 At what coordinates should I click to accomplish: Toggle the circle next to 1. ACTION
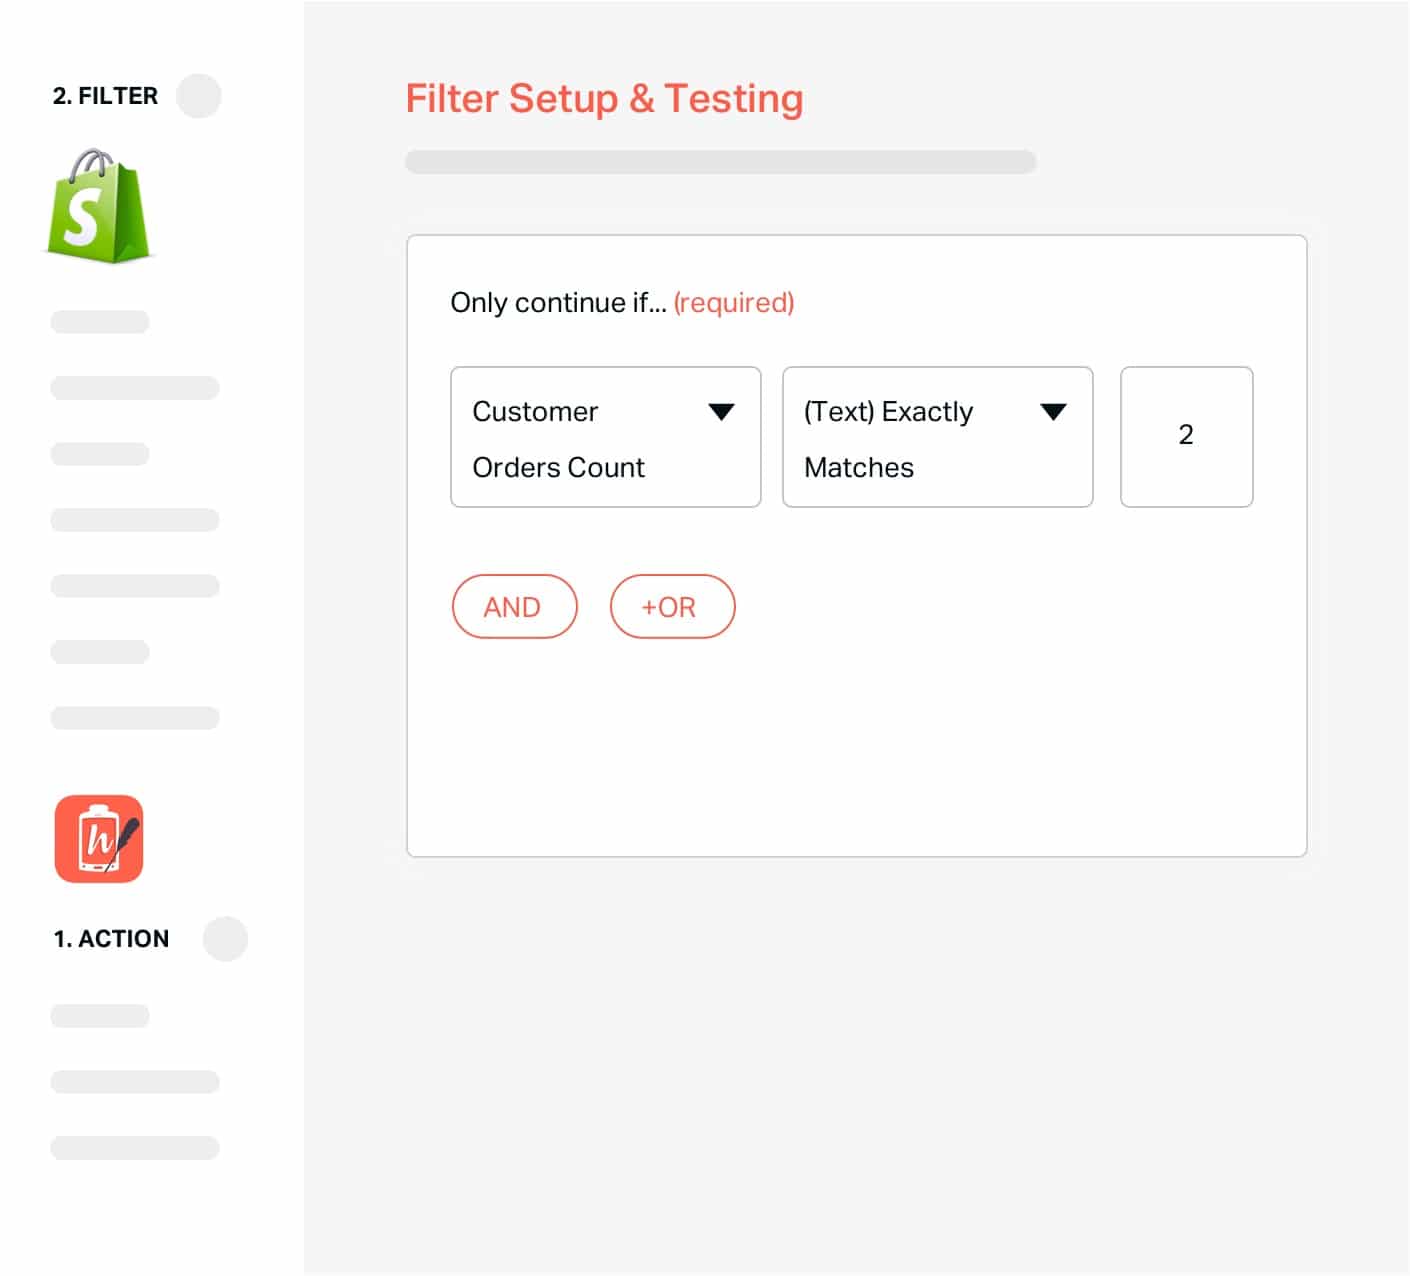[225, 939]
